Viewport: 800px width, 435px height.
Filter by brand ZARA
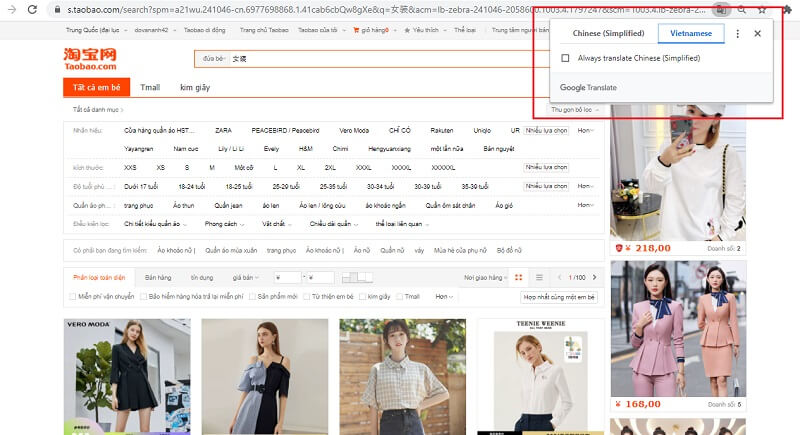223,131
